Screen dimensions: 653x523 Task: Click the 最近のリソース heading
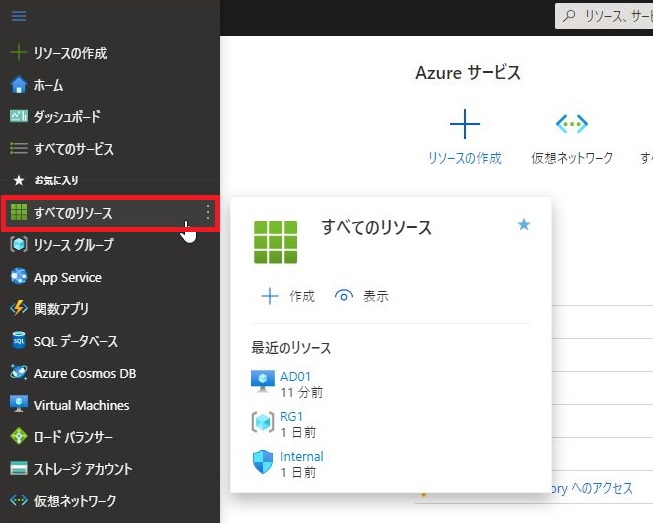(x=291, y=348)
